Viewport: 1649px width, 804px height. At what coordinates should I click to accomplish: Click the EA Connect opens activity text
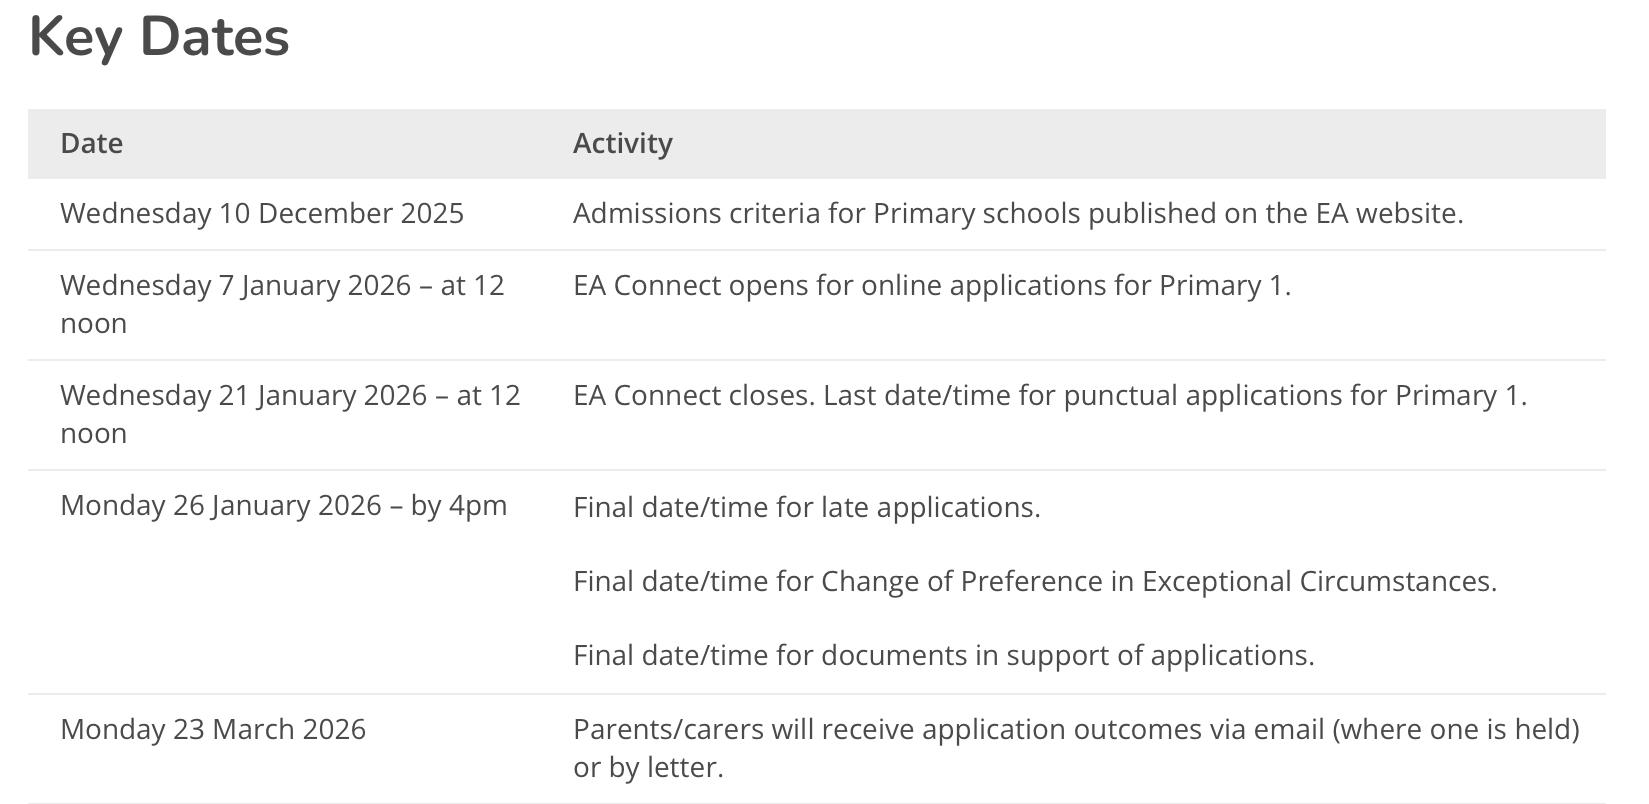(x=931, y=285)
